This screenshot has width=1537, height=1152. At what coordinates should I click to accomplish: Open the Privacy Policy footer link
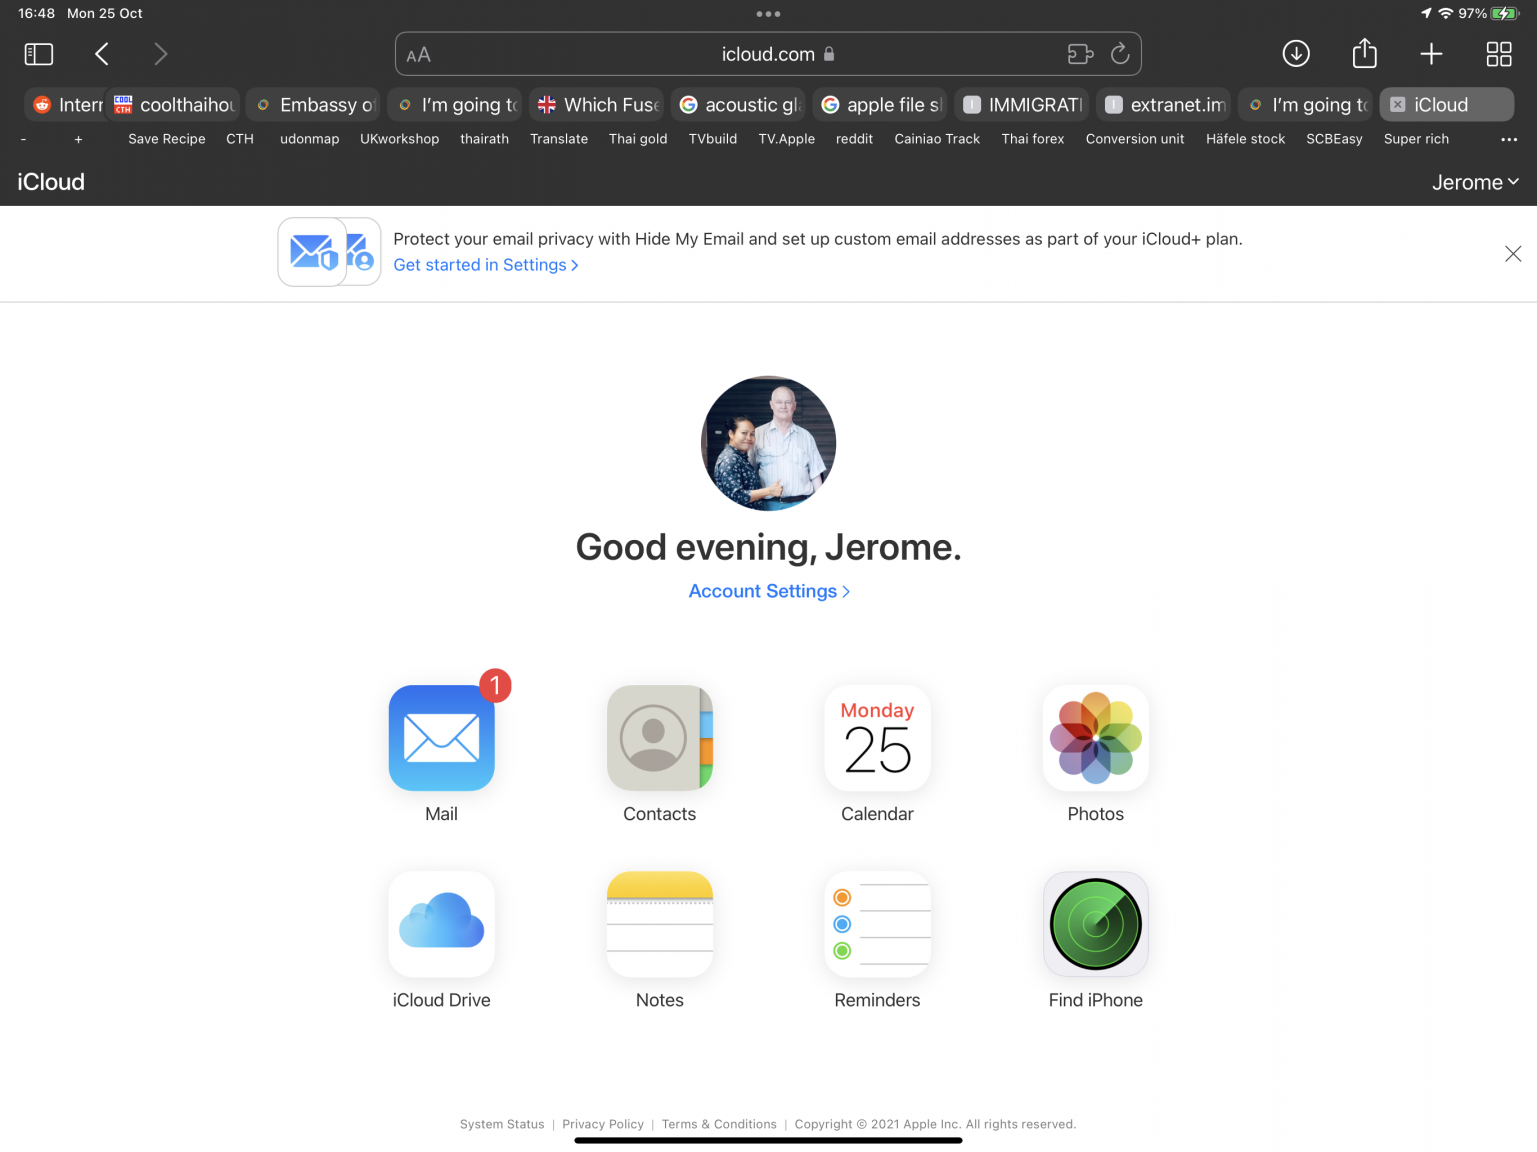[603, 1124]
